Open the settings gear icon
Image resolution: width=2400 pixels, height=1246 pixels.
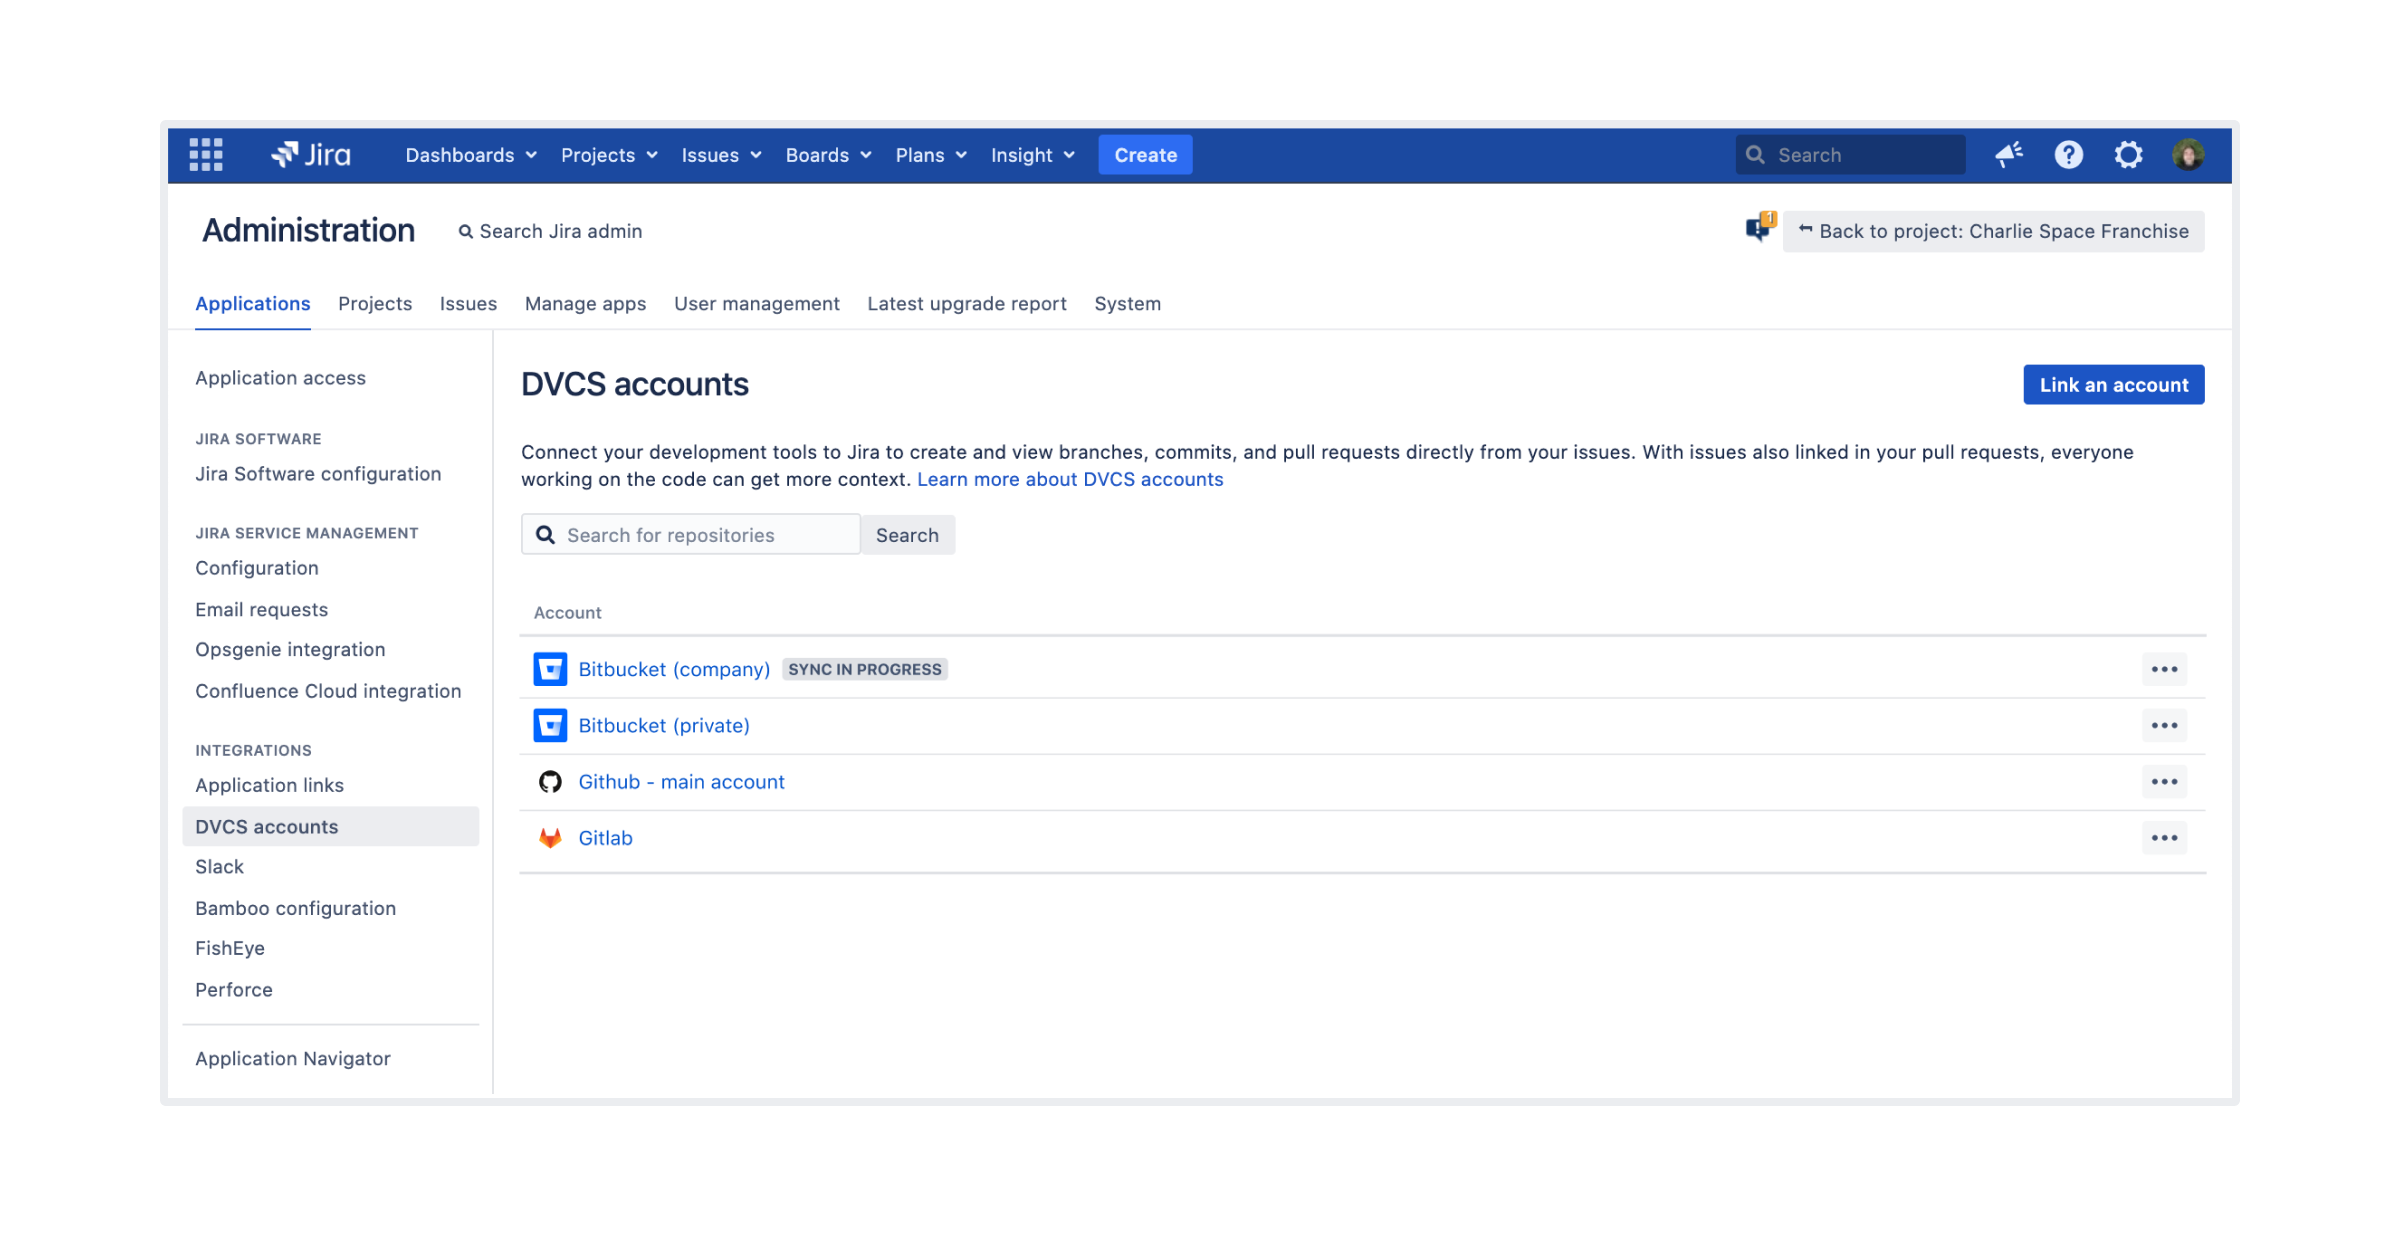[2128, 155]
